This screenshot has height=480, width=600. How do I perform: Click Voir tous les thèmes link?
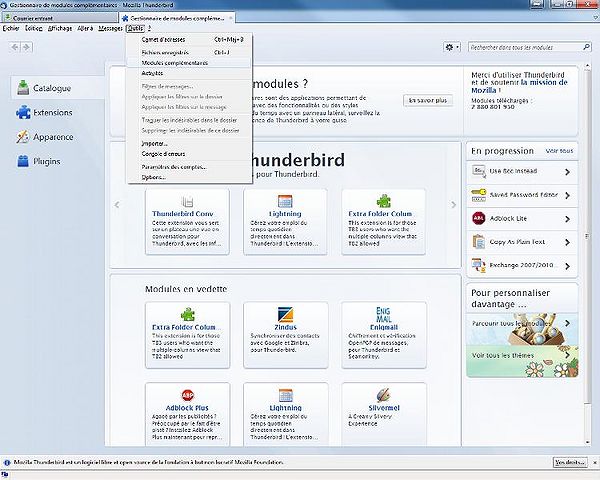click(502, 356)
